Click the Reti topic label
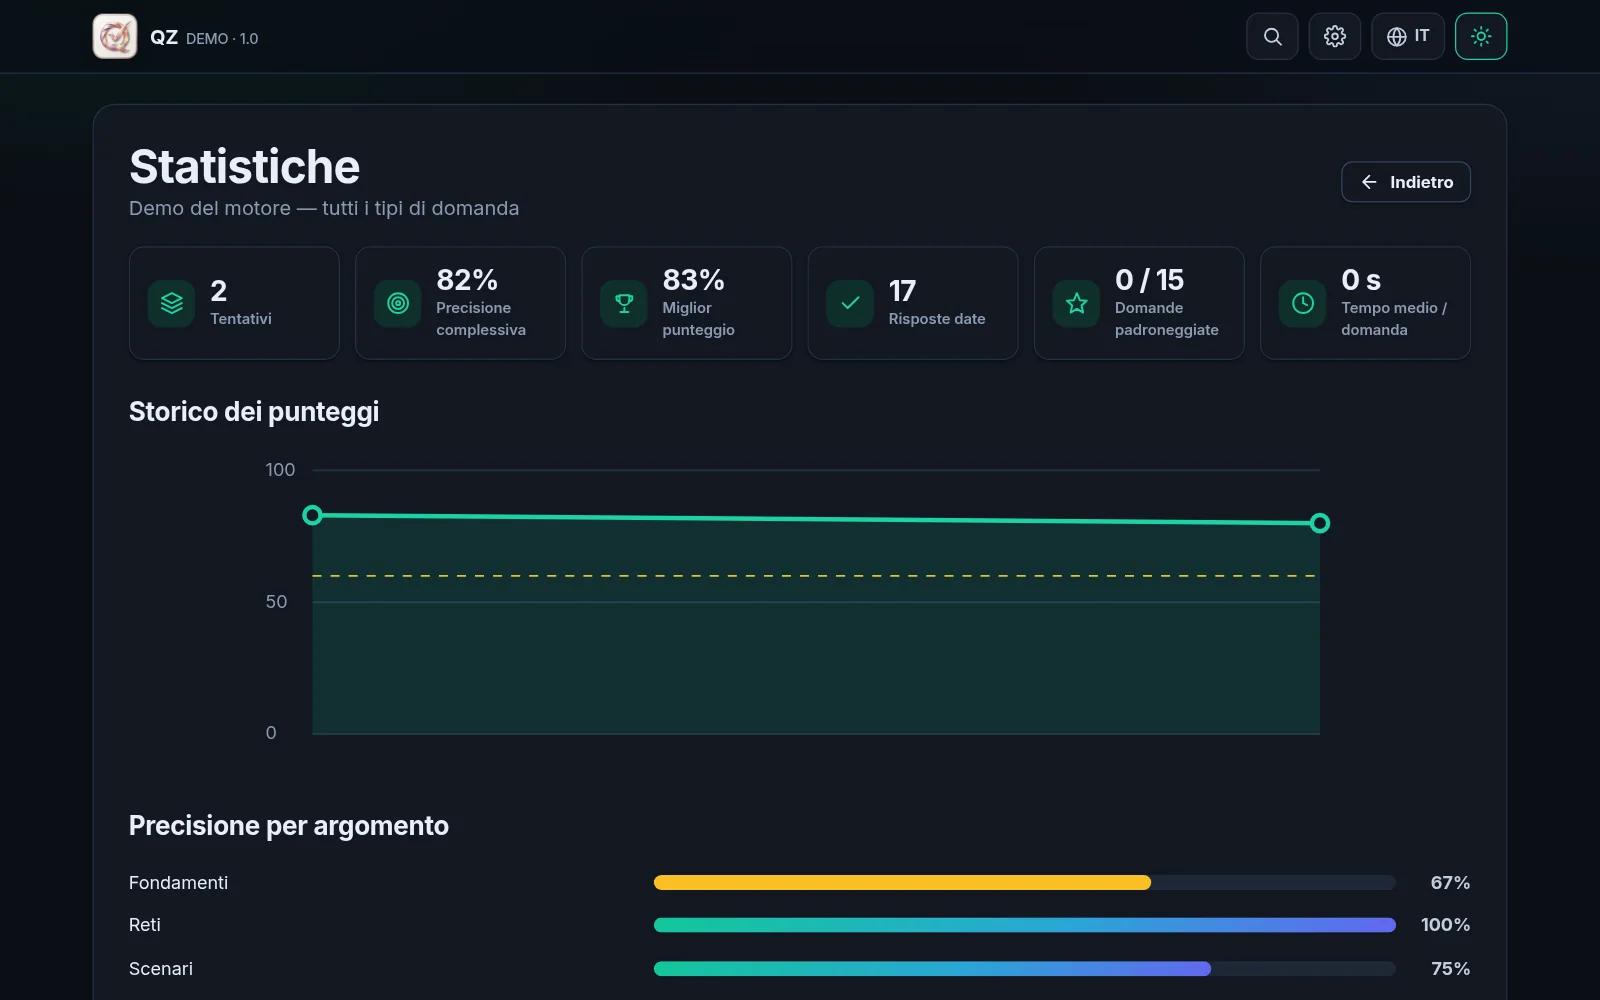Image resolution: width=1600 pixels, height=1000 pixels. pyautogui.click(x=145, y=925)
